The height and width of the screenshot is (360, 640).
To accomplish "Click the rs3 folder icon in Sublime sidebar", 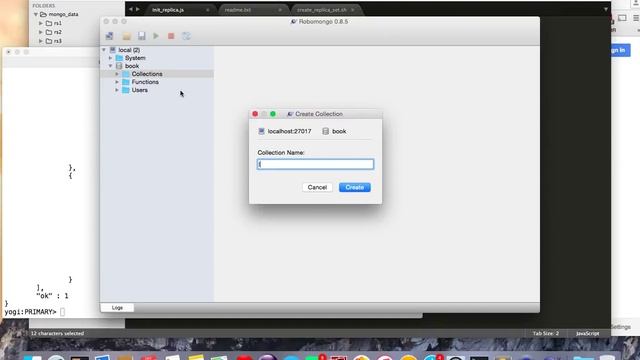I will point(49,41).
